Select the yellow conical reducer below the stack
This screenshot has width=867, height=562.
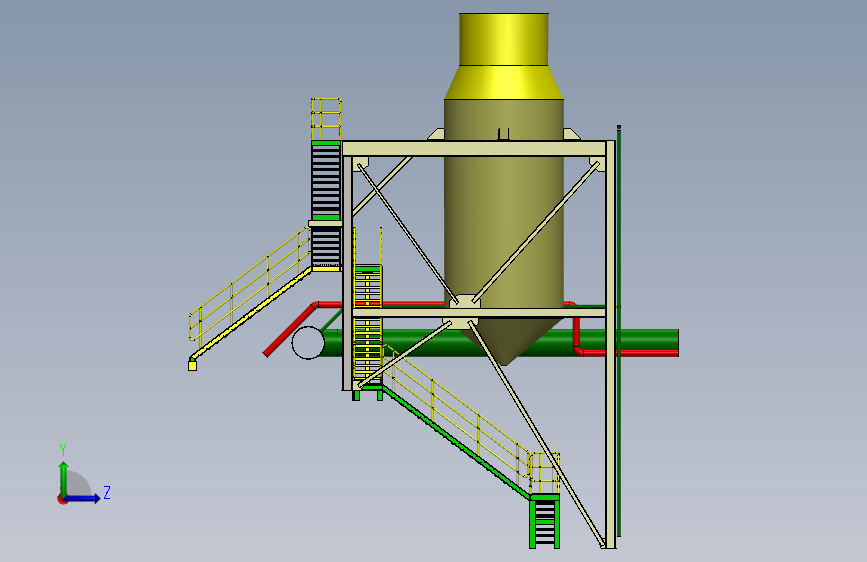pos(504,82)
